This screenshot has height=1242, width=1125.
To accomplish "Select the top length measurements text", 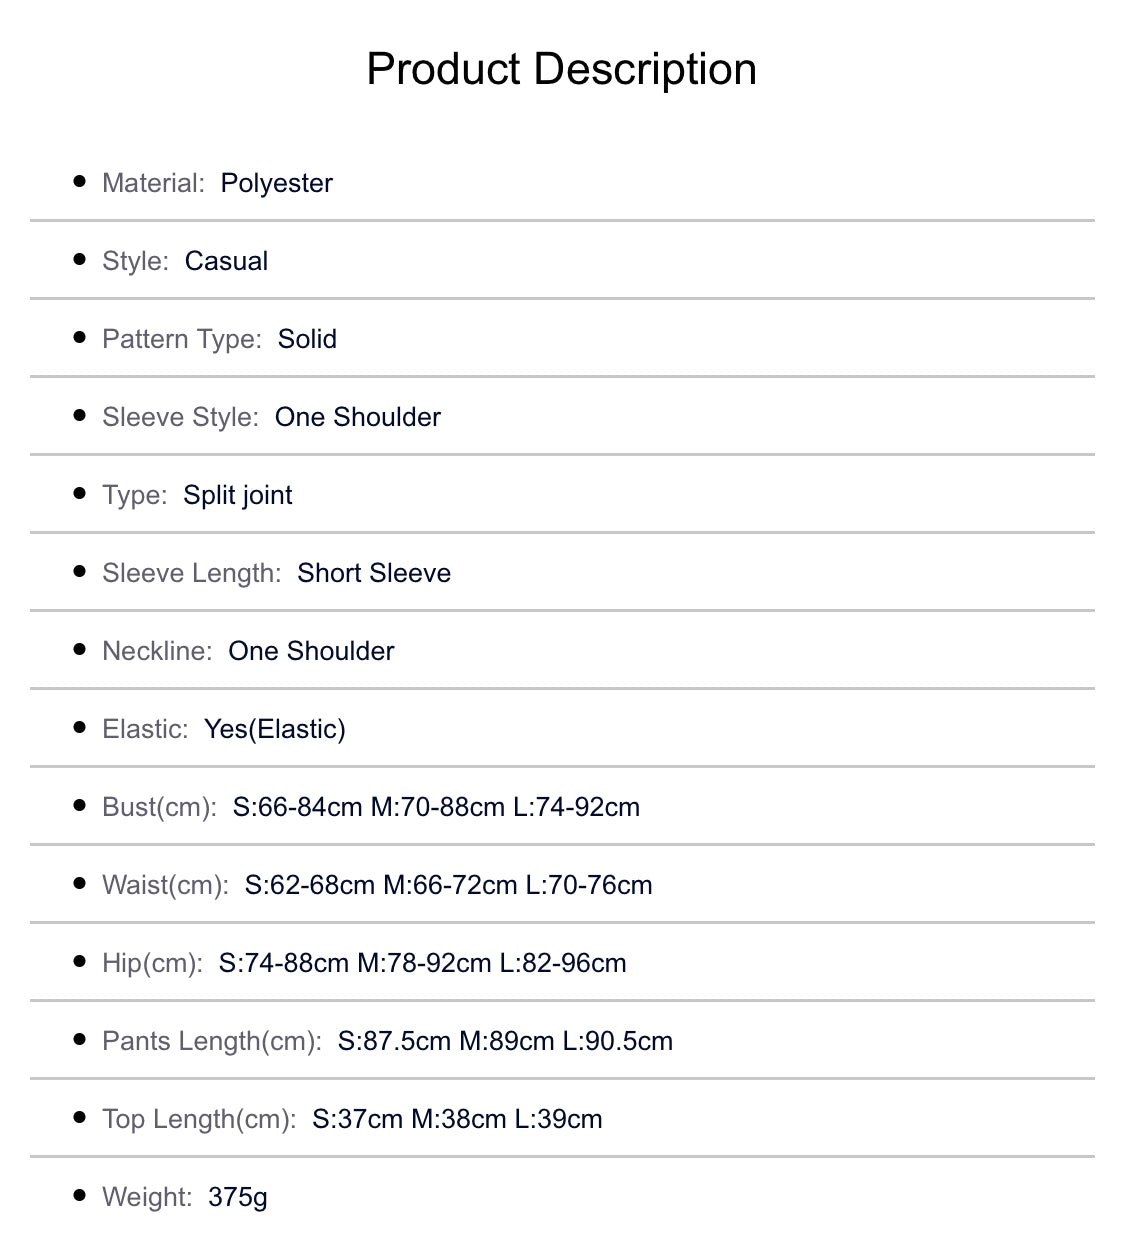I will click(x=457, y=1119).
